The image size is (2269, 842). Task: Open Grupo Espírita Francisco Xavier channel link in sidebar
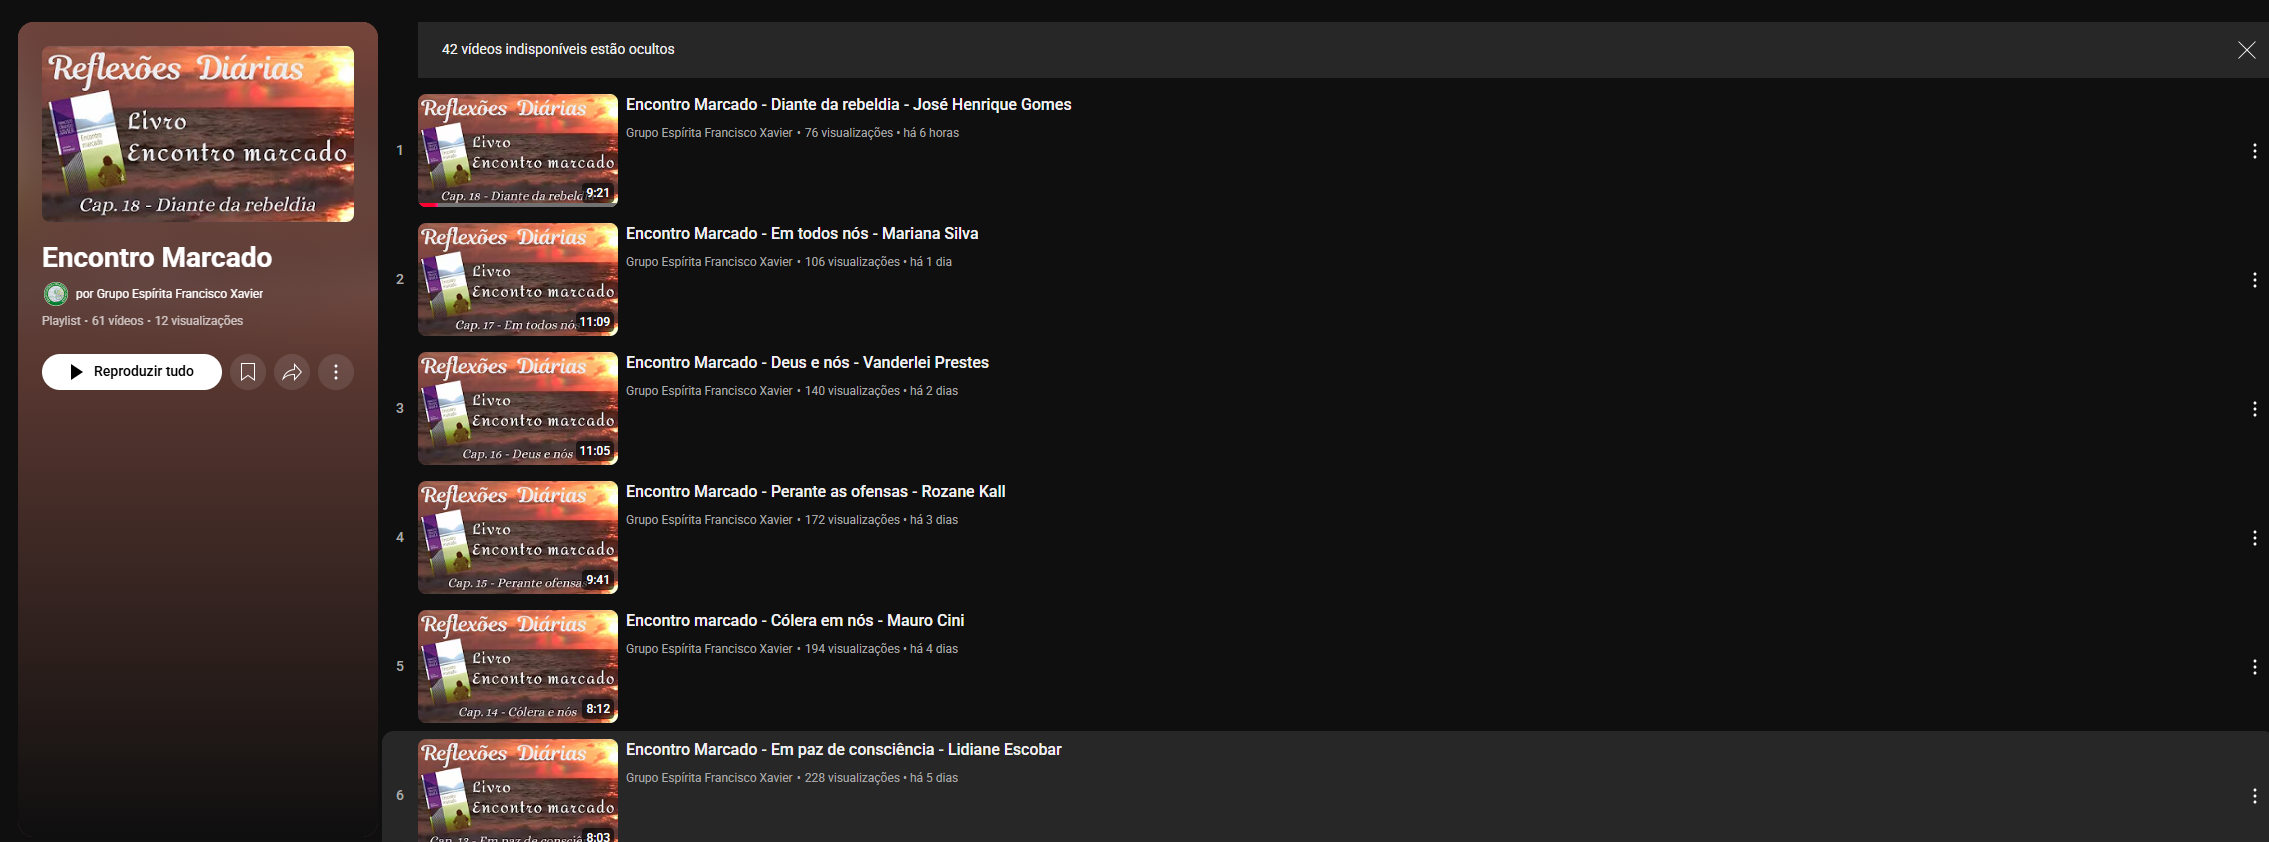[179, 294]
